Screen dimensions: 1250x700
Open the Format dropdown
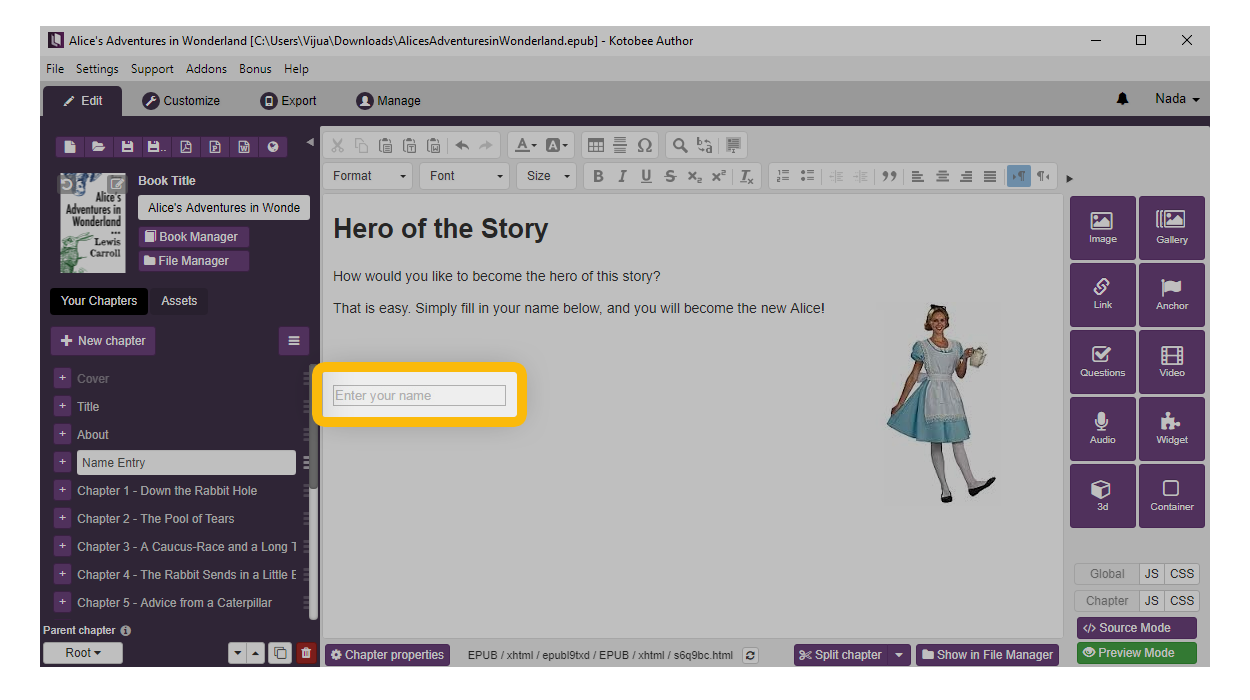click(368, 176)
